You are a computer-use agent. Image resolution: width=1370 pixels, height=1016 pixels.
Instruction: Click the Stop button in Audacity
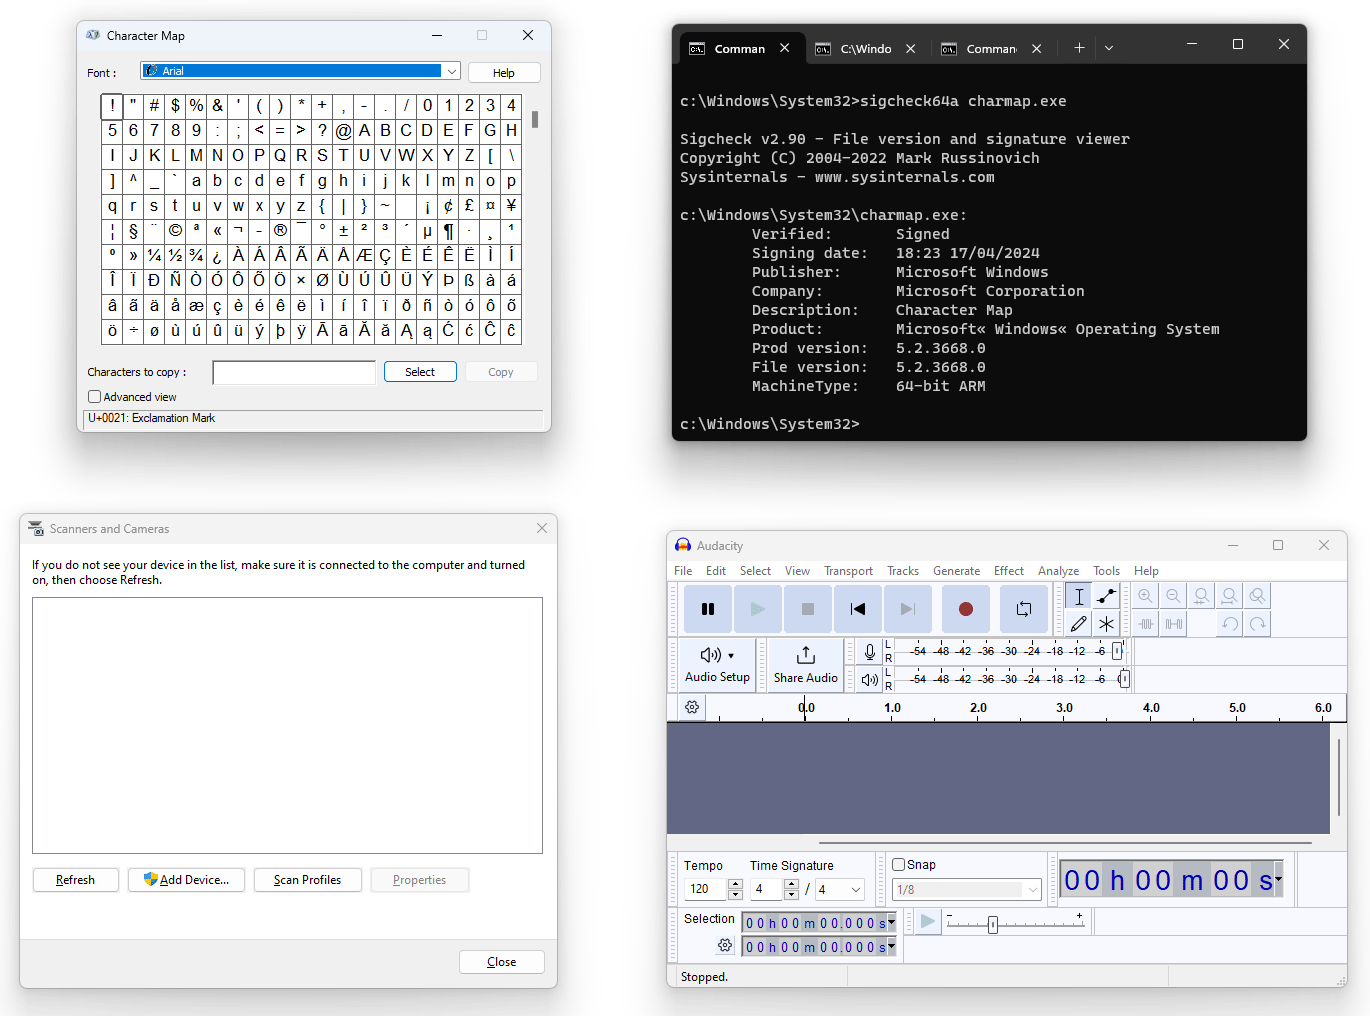(x=808, y=609)
